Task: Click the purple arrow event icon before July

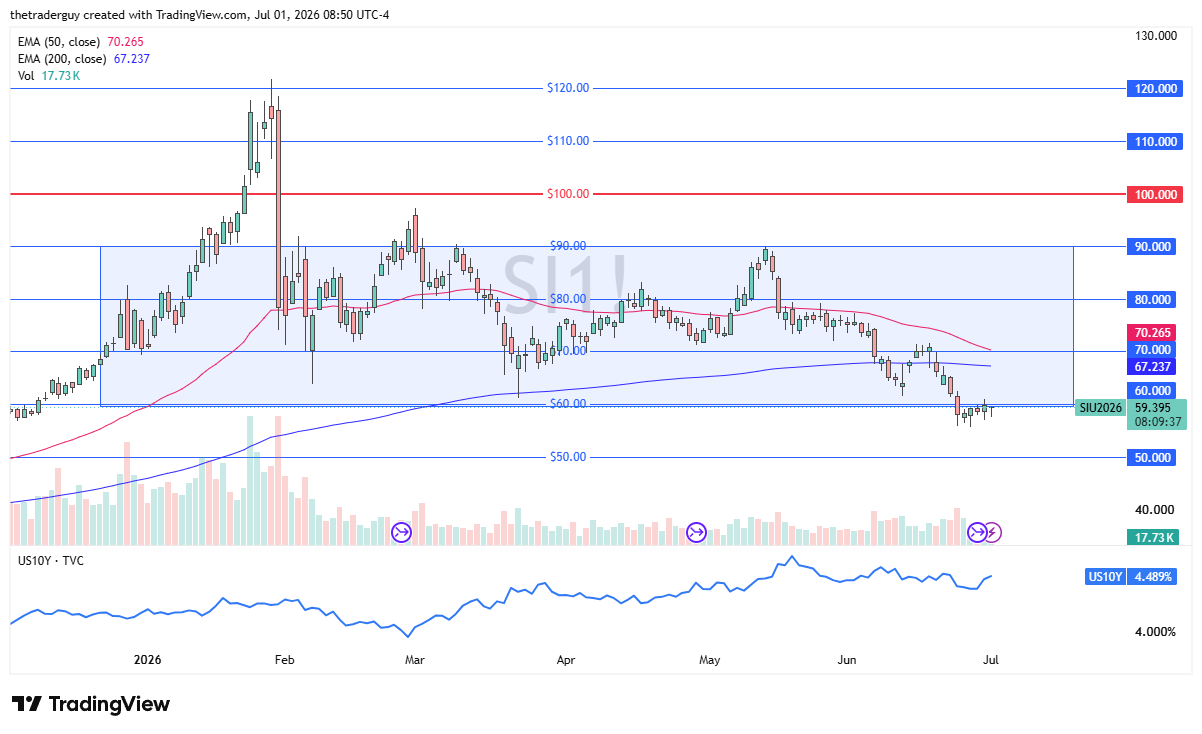Action: pyautogui.click(x=977, y=532)
